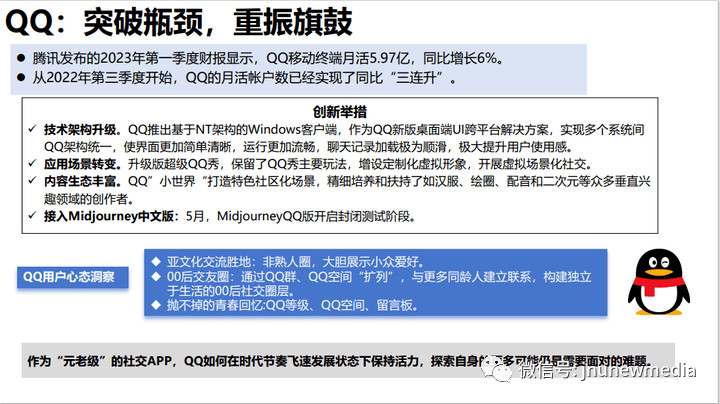Click the diamond bullet before "00后交友圈"

pyautogui.click(x=156, y=276)
